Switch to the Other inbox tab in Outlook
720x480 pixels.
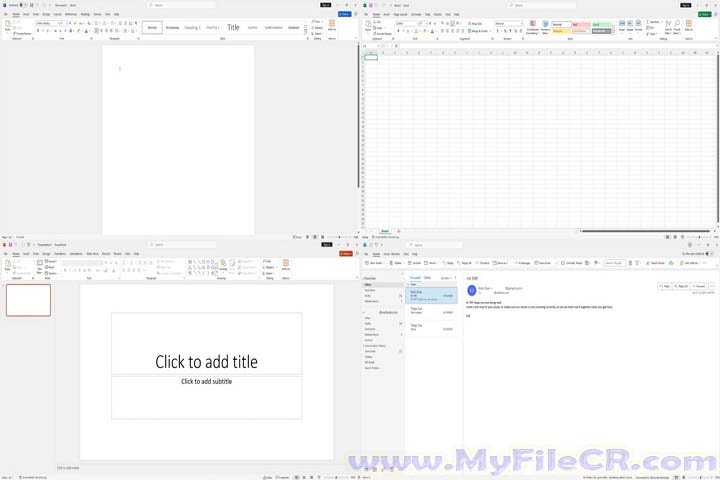pos(428,278)
